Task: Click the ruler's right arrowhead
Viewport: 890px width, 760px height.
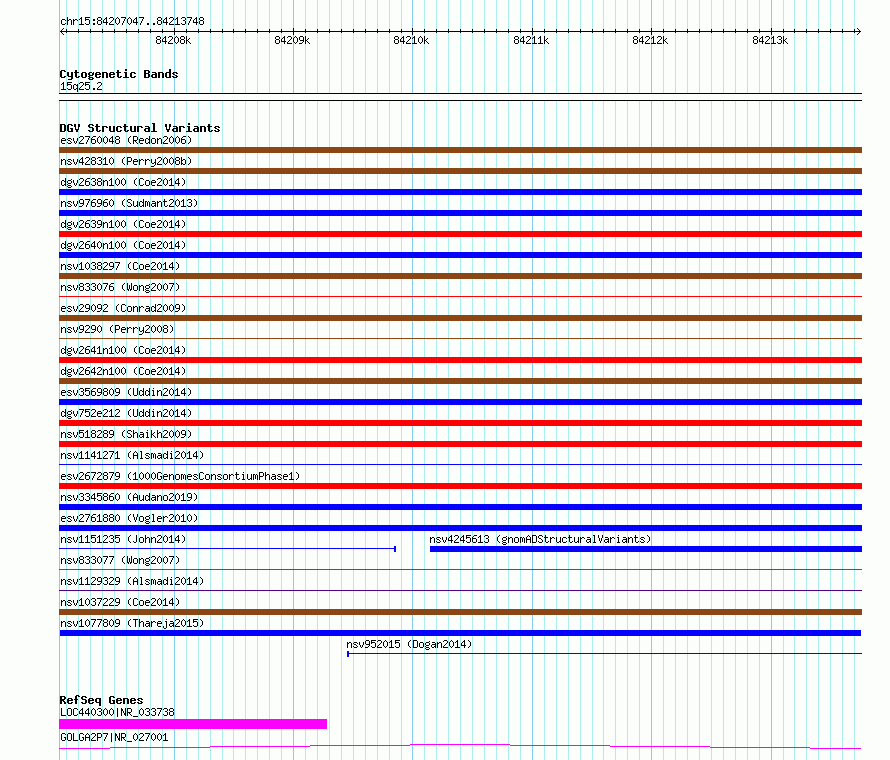Action: pyautogui.click(x=859, y=32)
